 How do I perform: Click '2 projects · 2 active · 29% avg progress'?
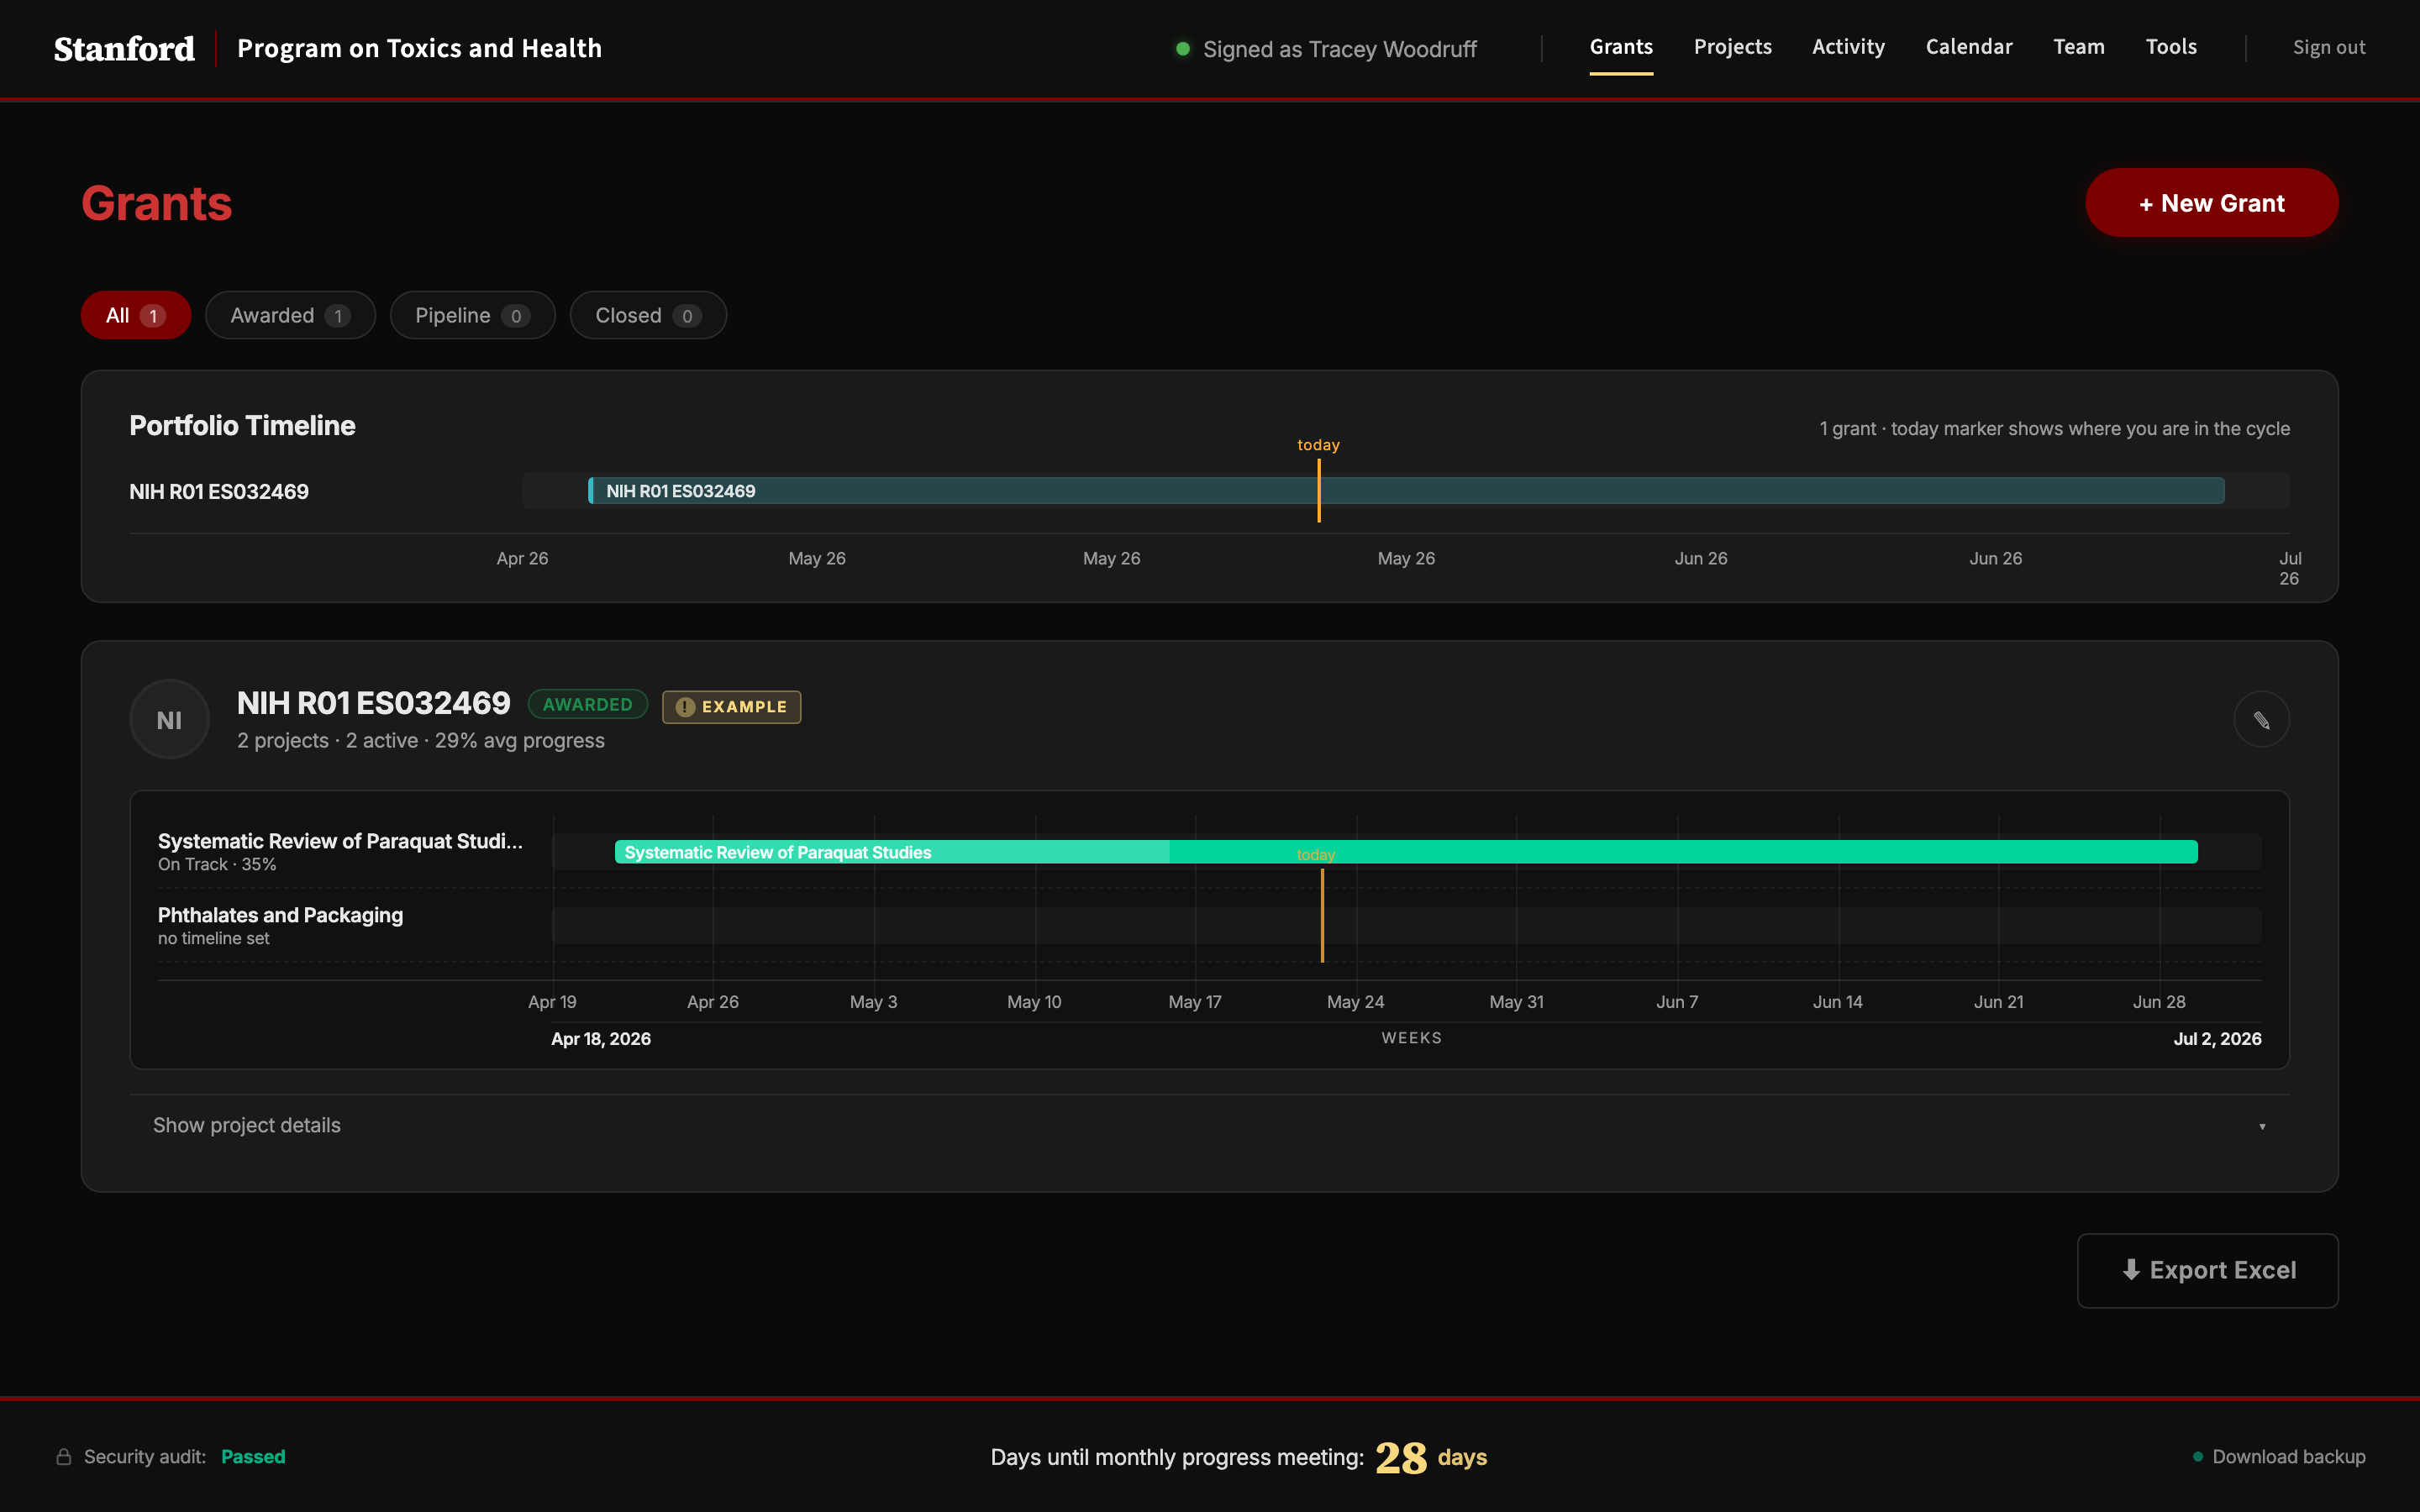point(421,741)
